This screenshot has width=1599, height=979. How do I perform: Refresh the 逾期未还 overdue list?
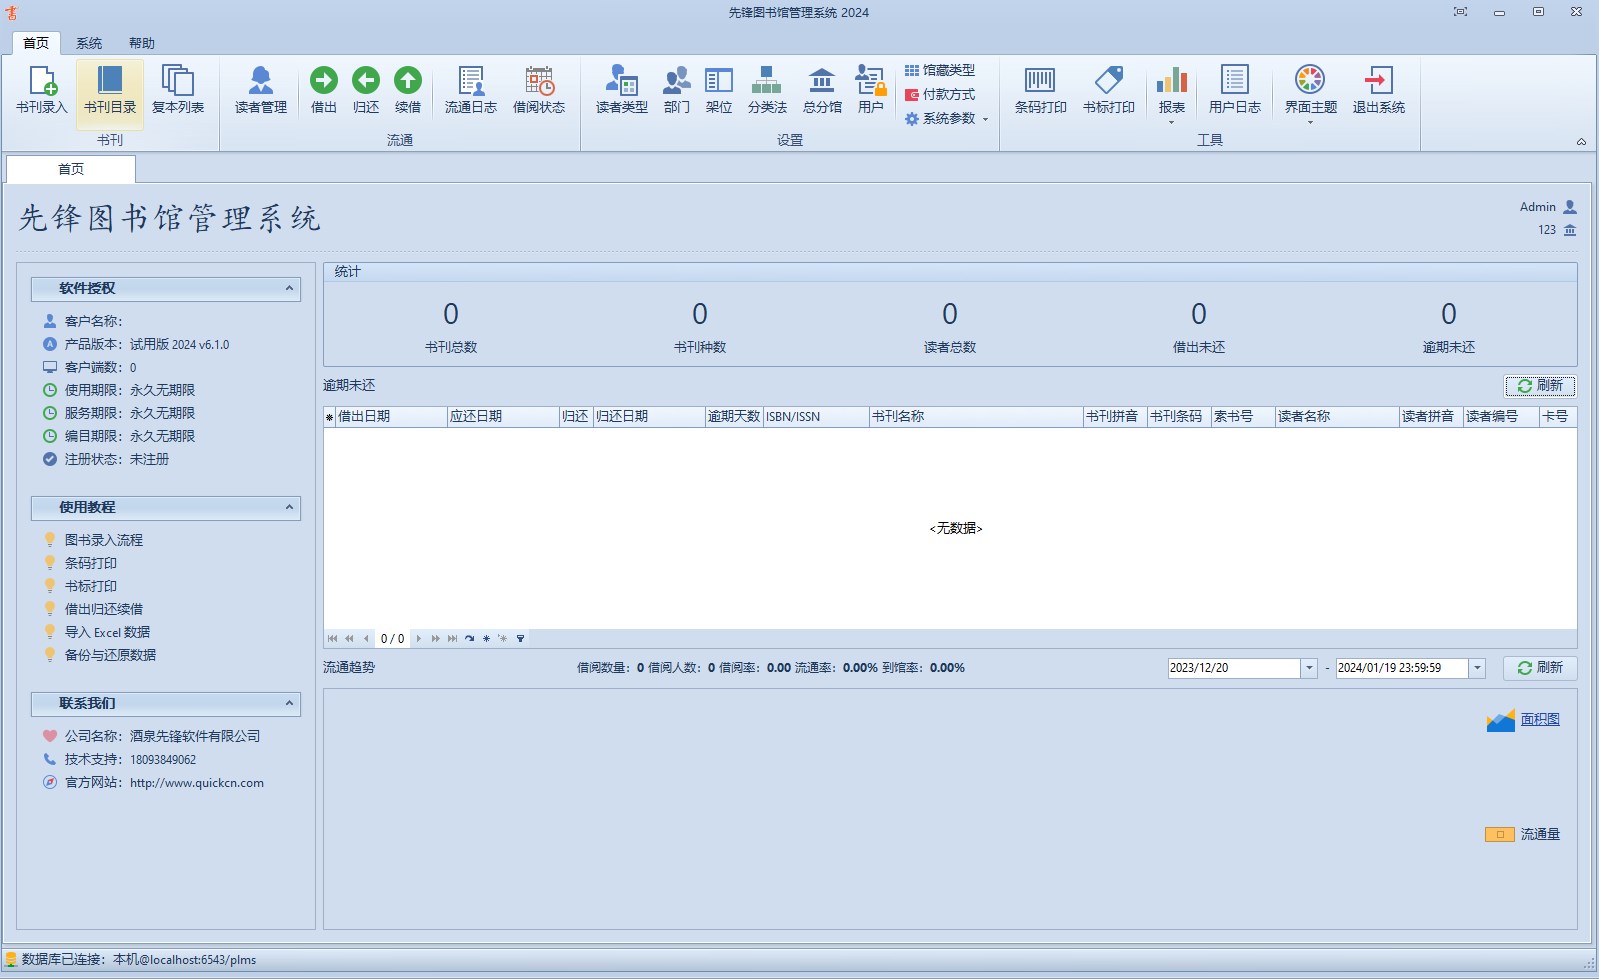pos(1540,386)
